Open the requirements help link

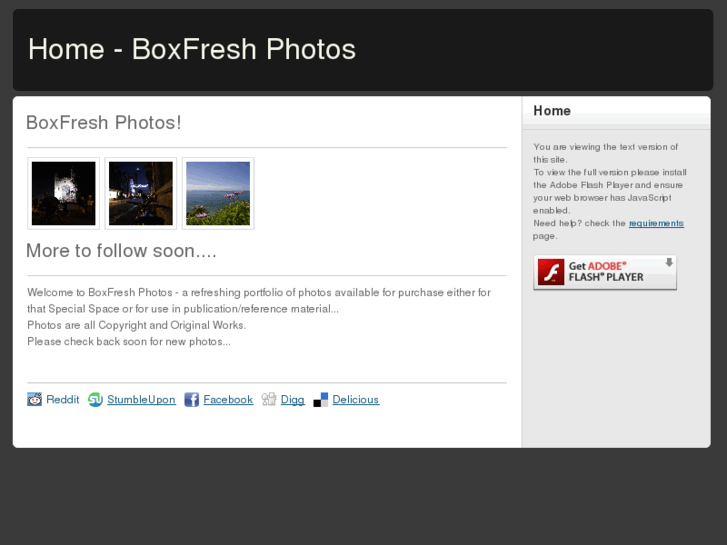tap(656, 223)
